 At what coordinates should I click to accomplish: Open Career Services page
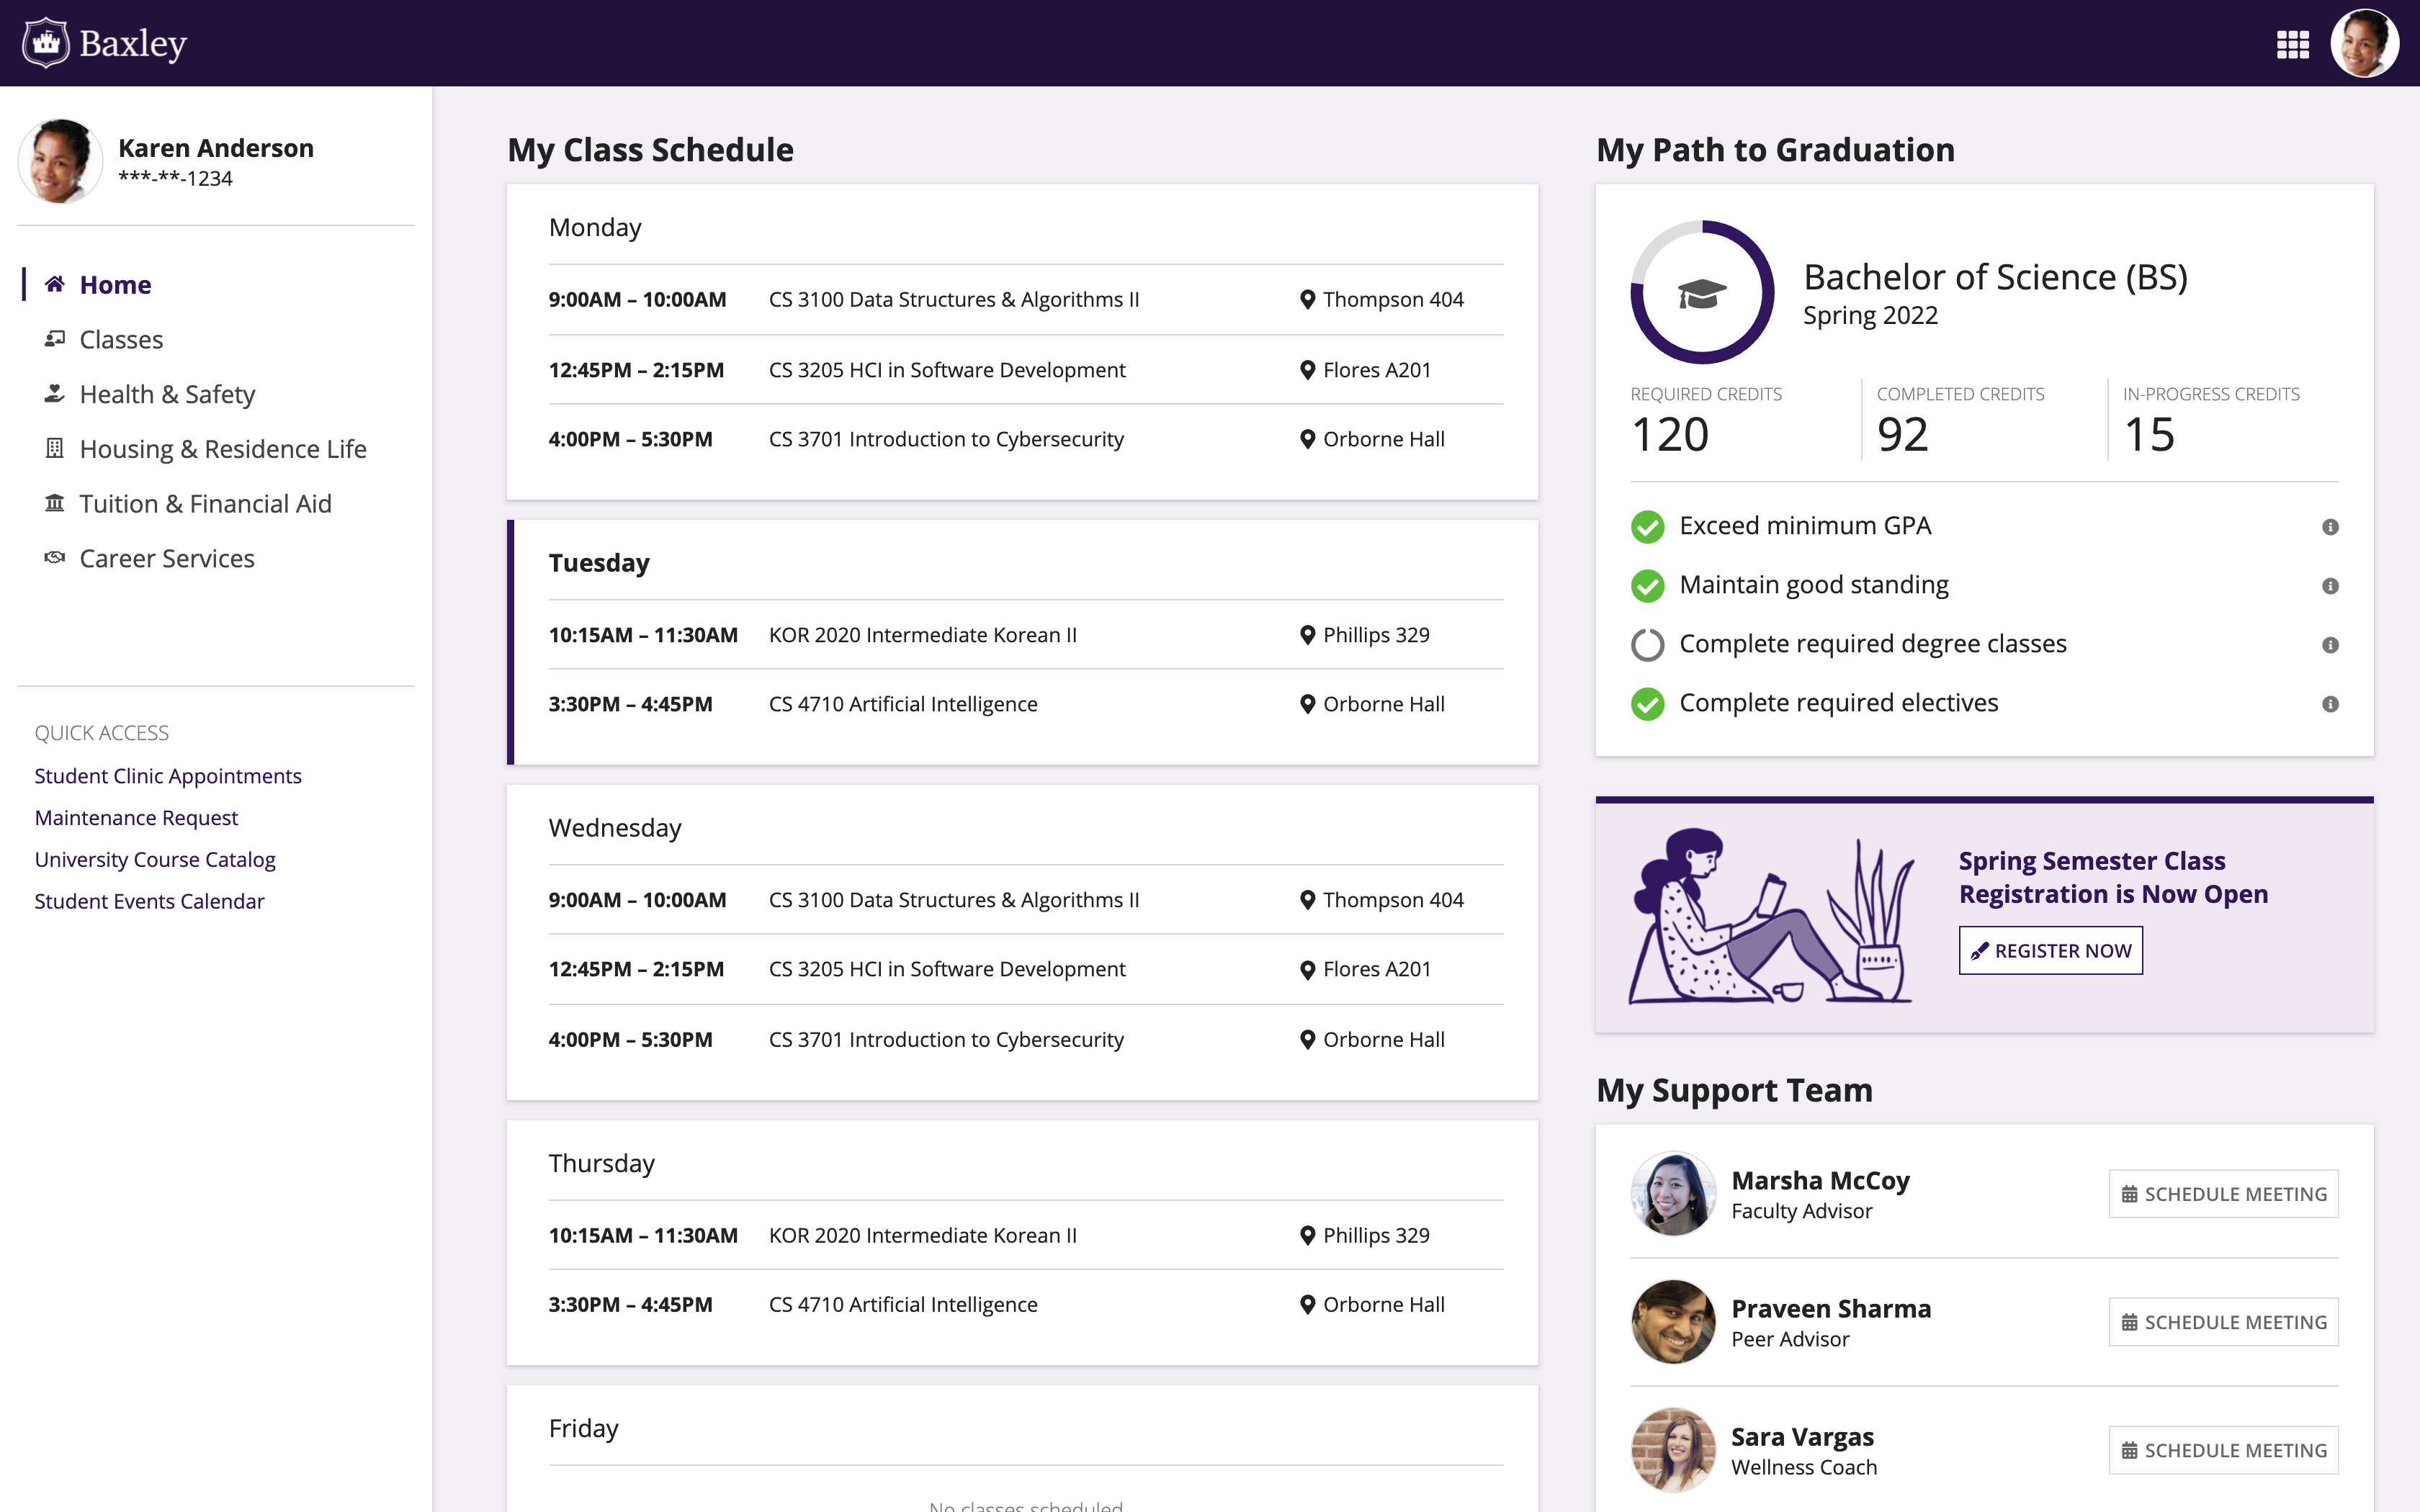tap(167, 558)
